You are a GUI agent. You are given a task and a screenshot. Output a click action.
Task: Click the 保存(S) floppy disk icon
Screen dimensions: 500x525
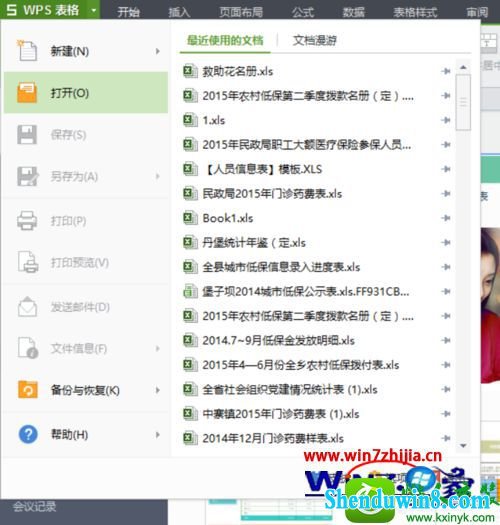(27, 135)
